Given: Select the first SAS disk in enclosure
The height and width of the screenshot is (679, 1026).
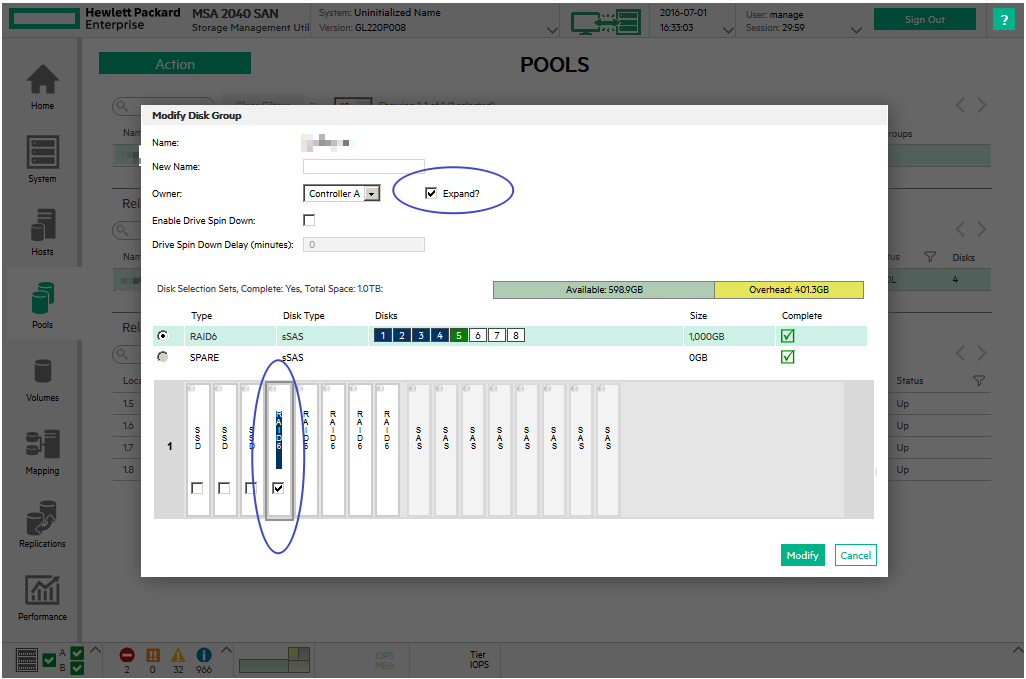Looking at the screenshot, I should click(419, 450).
